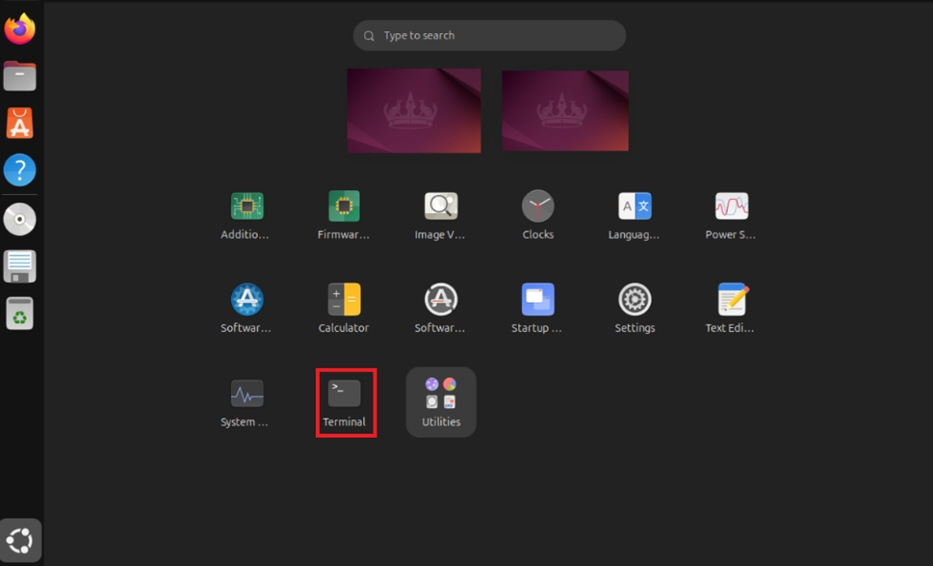Viewport: 933px width, 566px height.
Task: Click the Type to search field
Action: [x=489, y=36]
